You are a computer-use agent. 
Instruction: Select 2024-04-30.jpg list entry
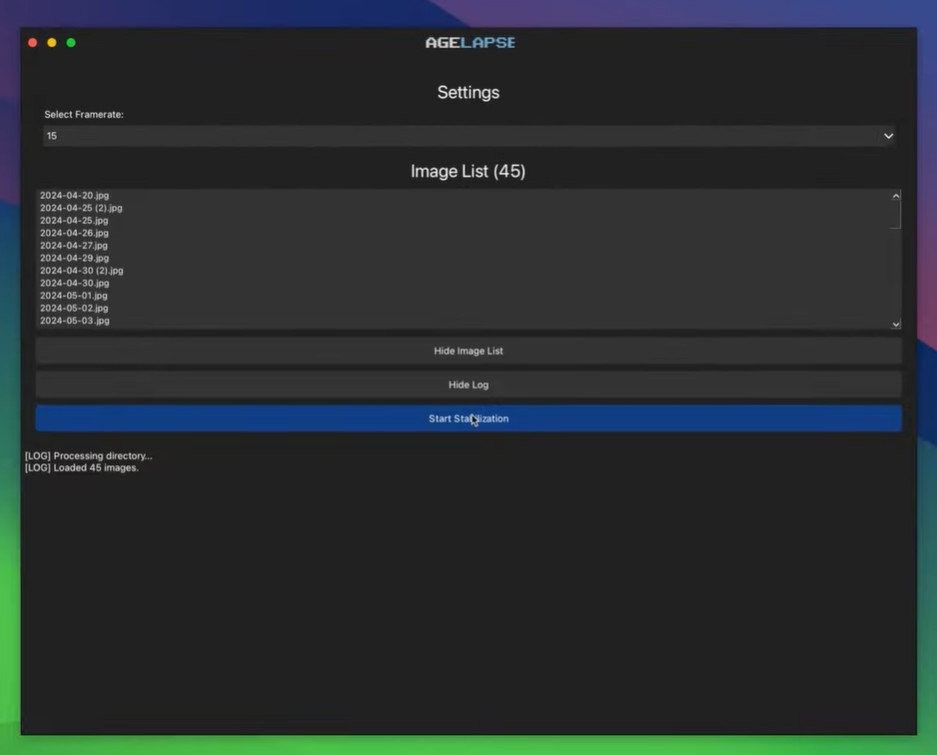[x=75, y=283]
